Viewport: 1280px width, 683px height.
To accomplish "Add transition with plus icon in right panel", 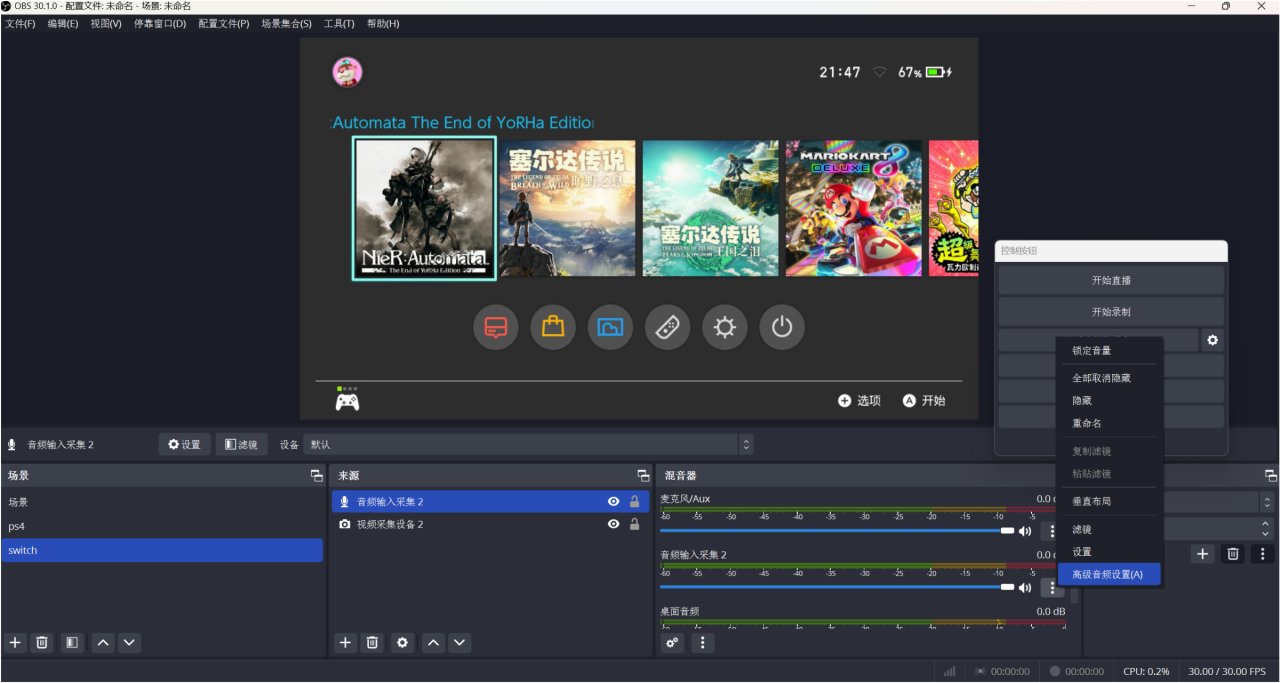I will (1203, 553).
